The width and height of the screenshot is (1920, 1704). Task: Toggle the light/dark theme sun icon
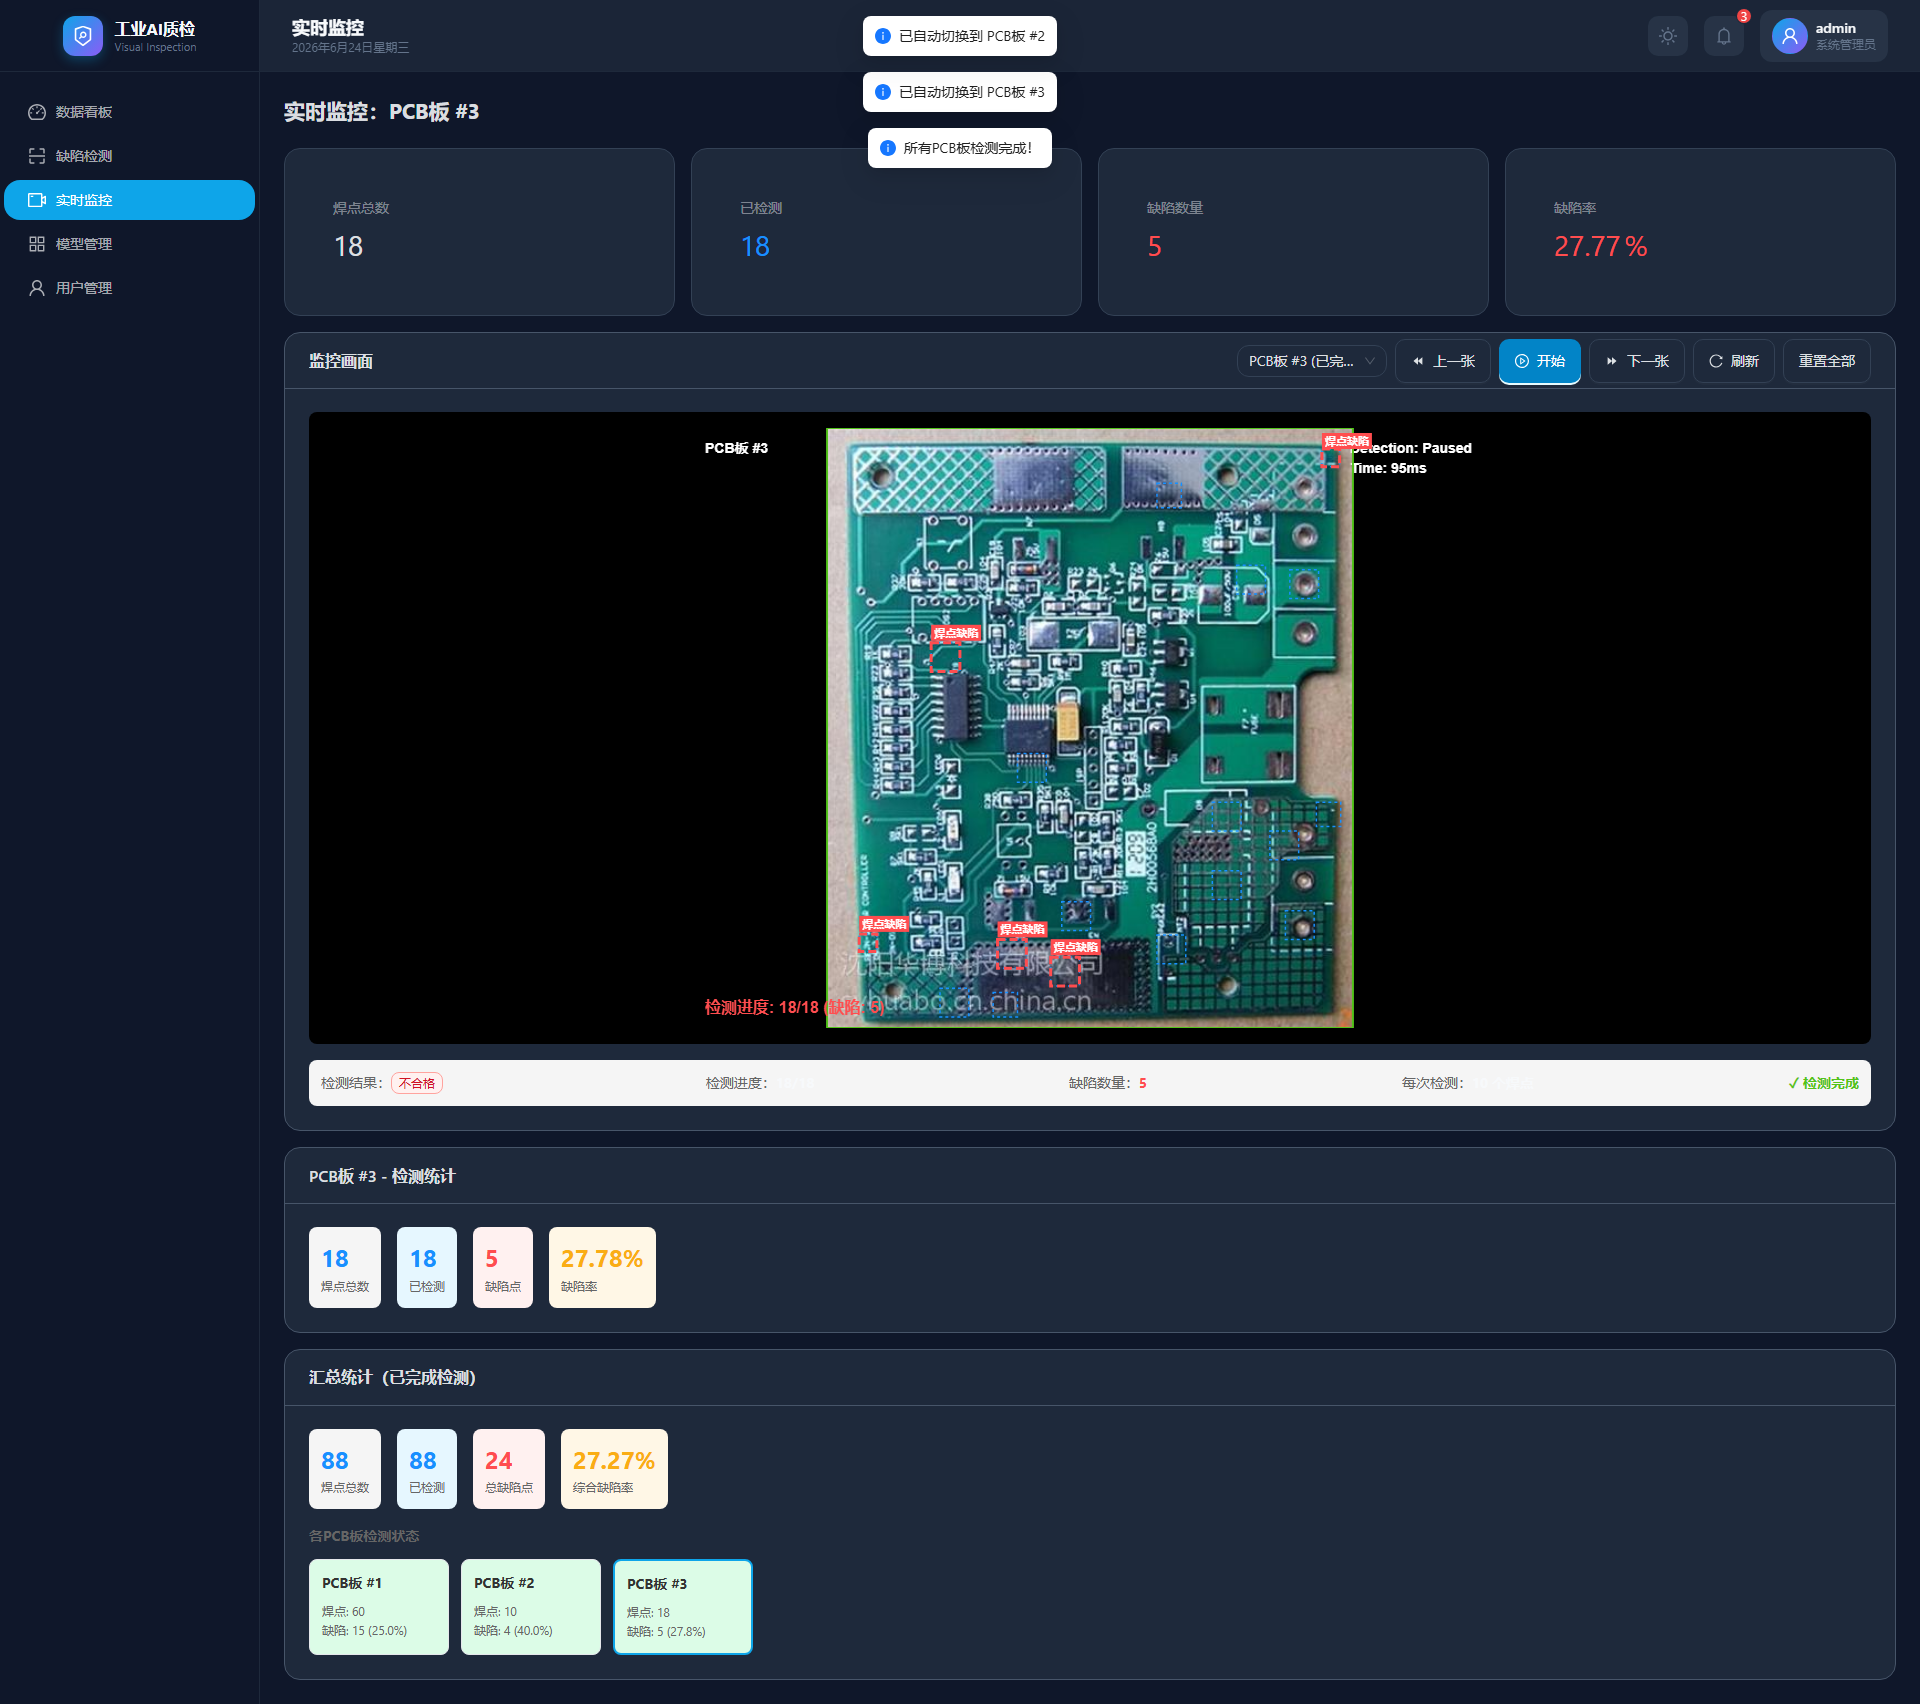1668,36
